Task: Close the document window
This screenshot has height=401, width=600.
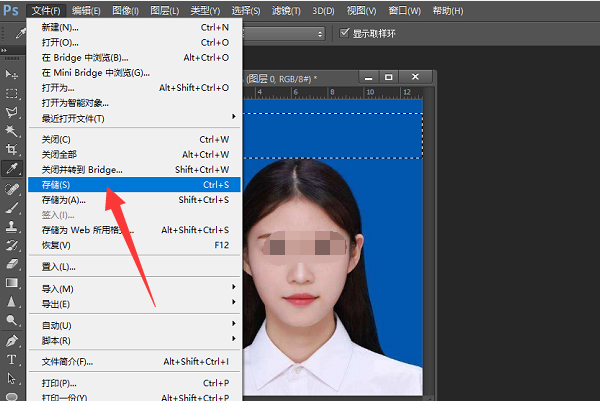Action: [x=416, y=77]
